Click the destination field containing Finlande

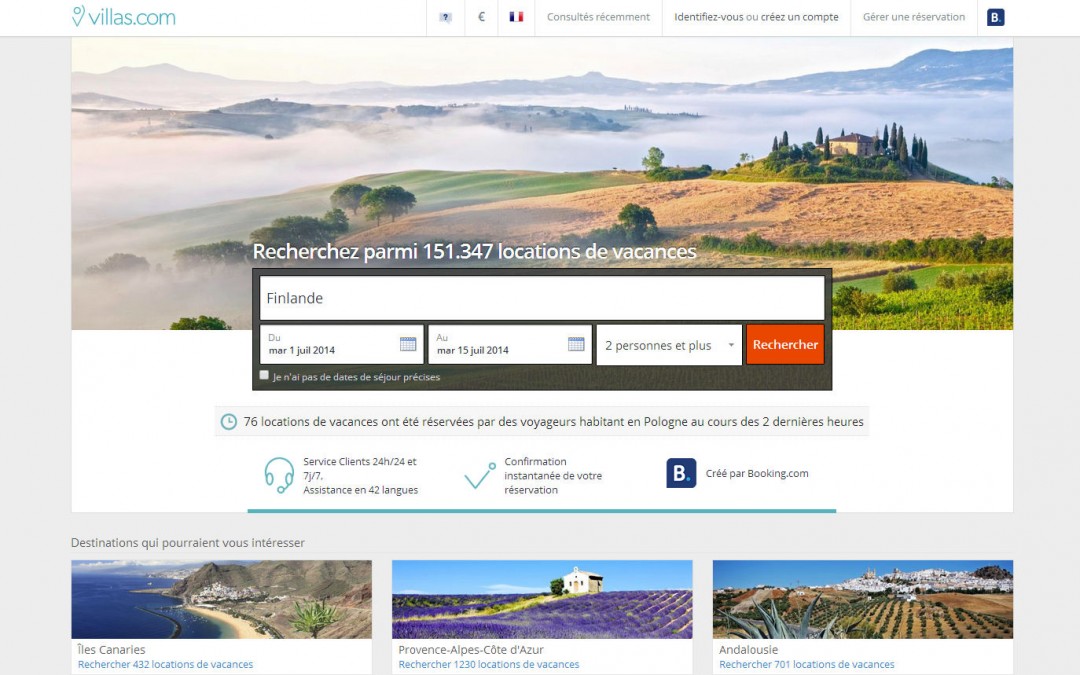tap(542, 298)
